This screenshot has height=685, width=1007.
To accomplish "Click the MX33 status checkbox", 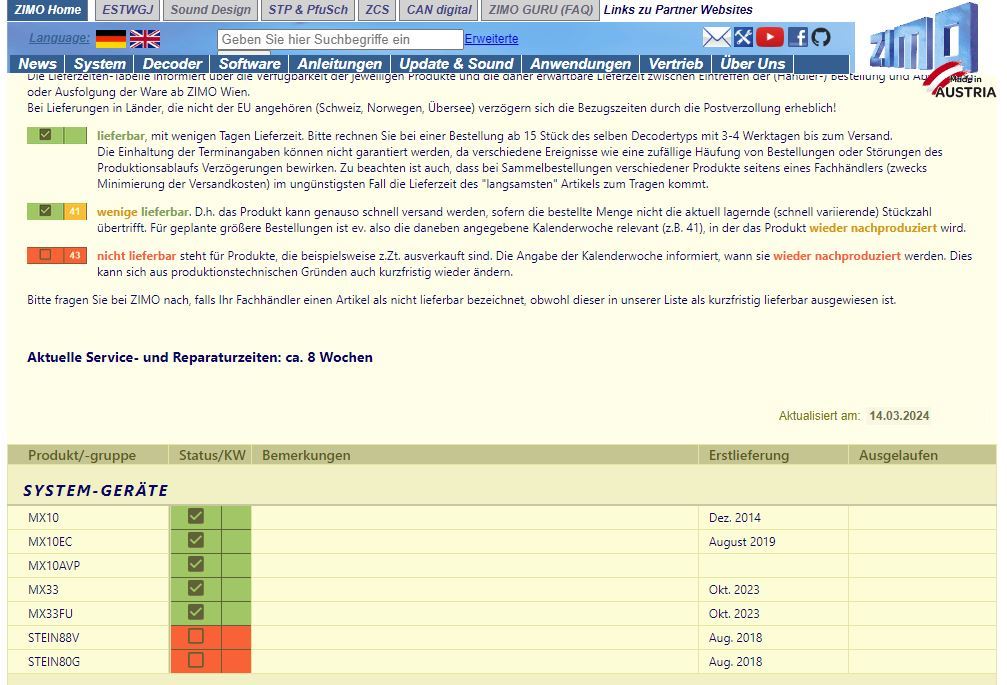I will pos(196,588).
